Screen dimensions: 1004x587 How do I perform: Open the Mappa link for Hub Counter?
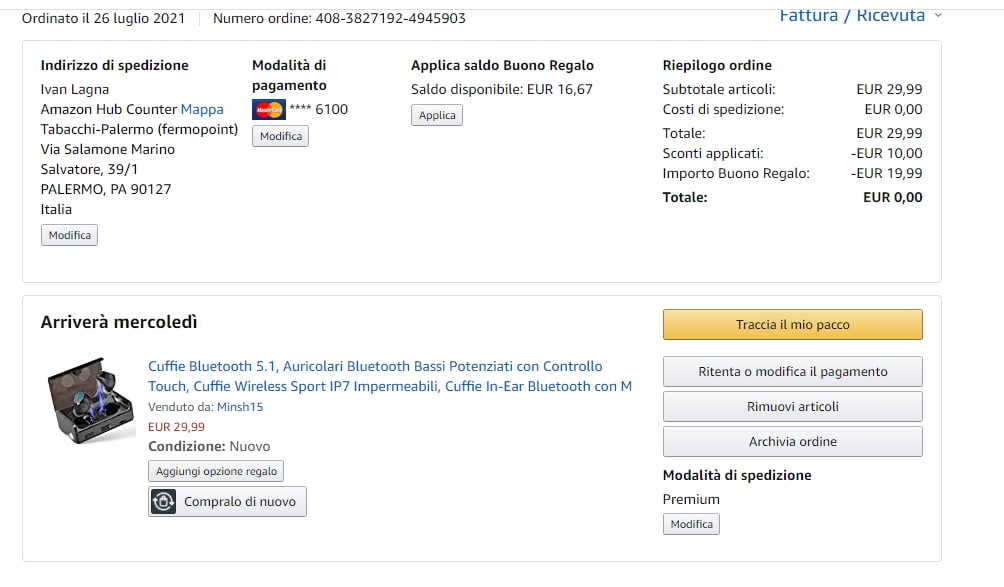pyautogui.click(x=202, y=109)
